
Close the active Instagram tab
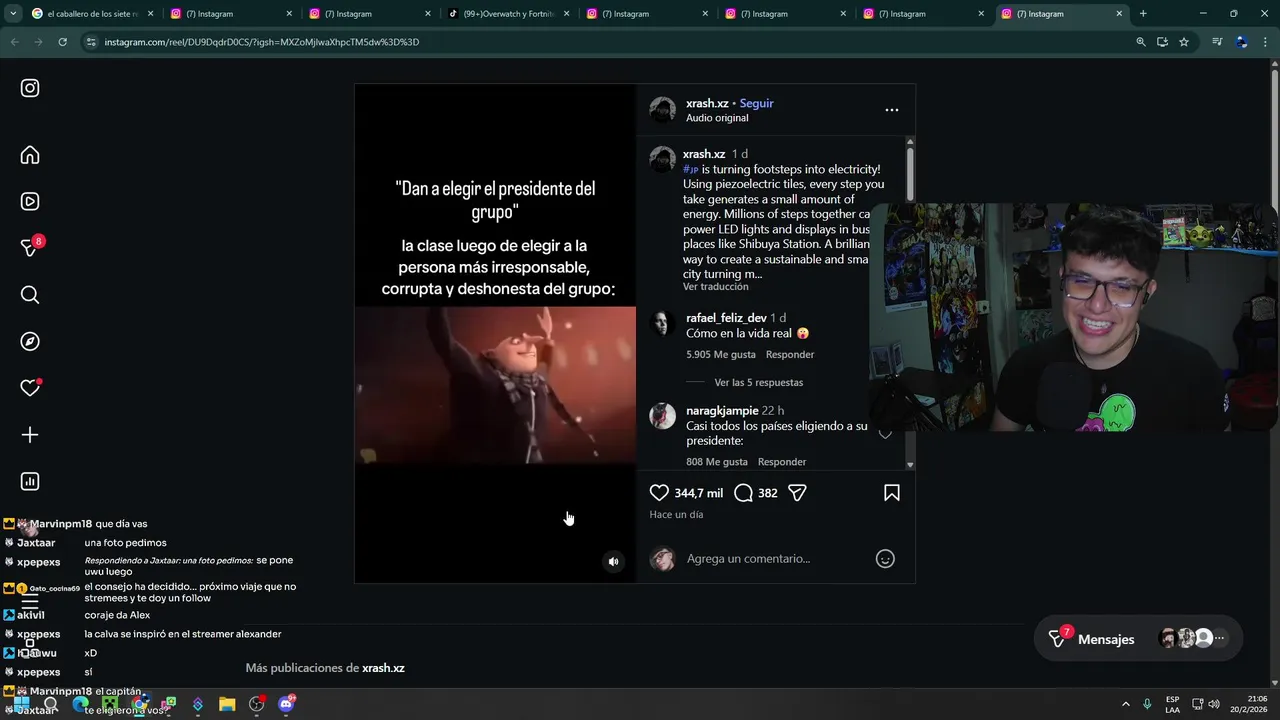[1119, 14]
